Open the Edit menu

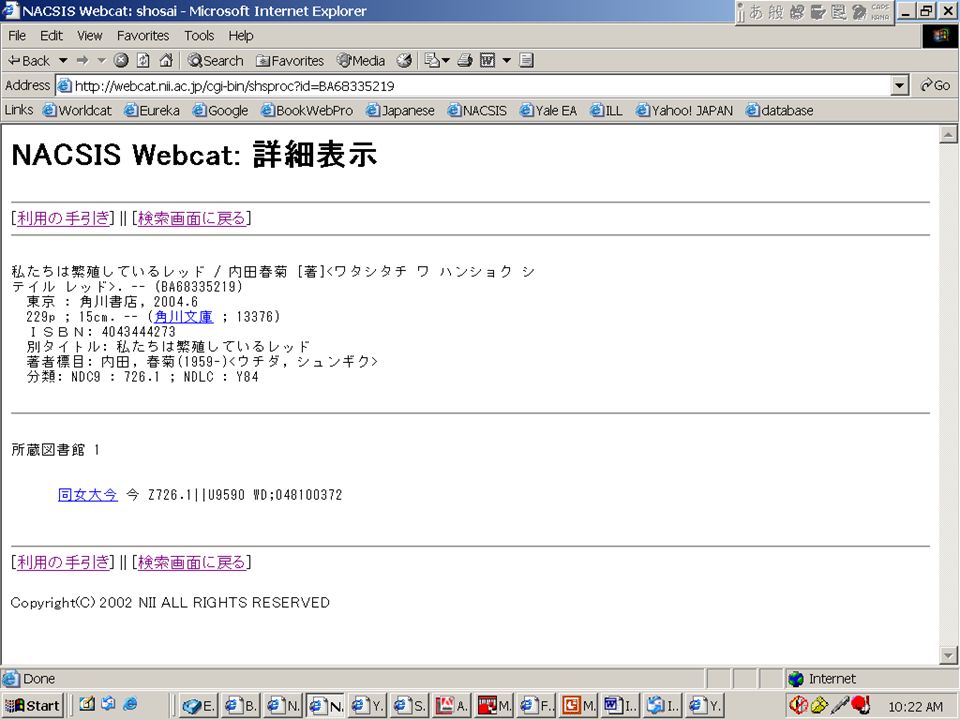(x=51, y=36)
